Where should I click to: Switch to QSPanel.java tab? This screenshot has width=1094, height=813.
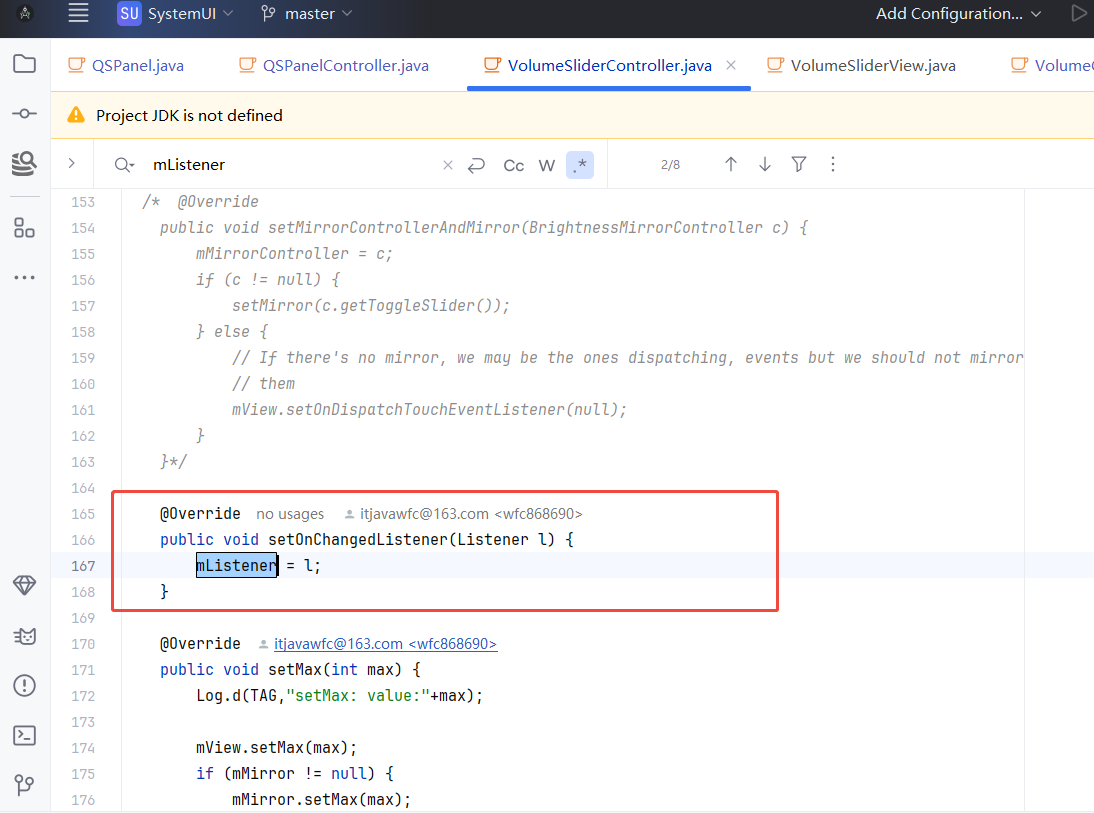tap(126, 65)
